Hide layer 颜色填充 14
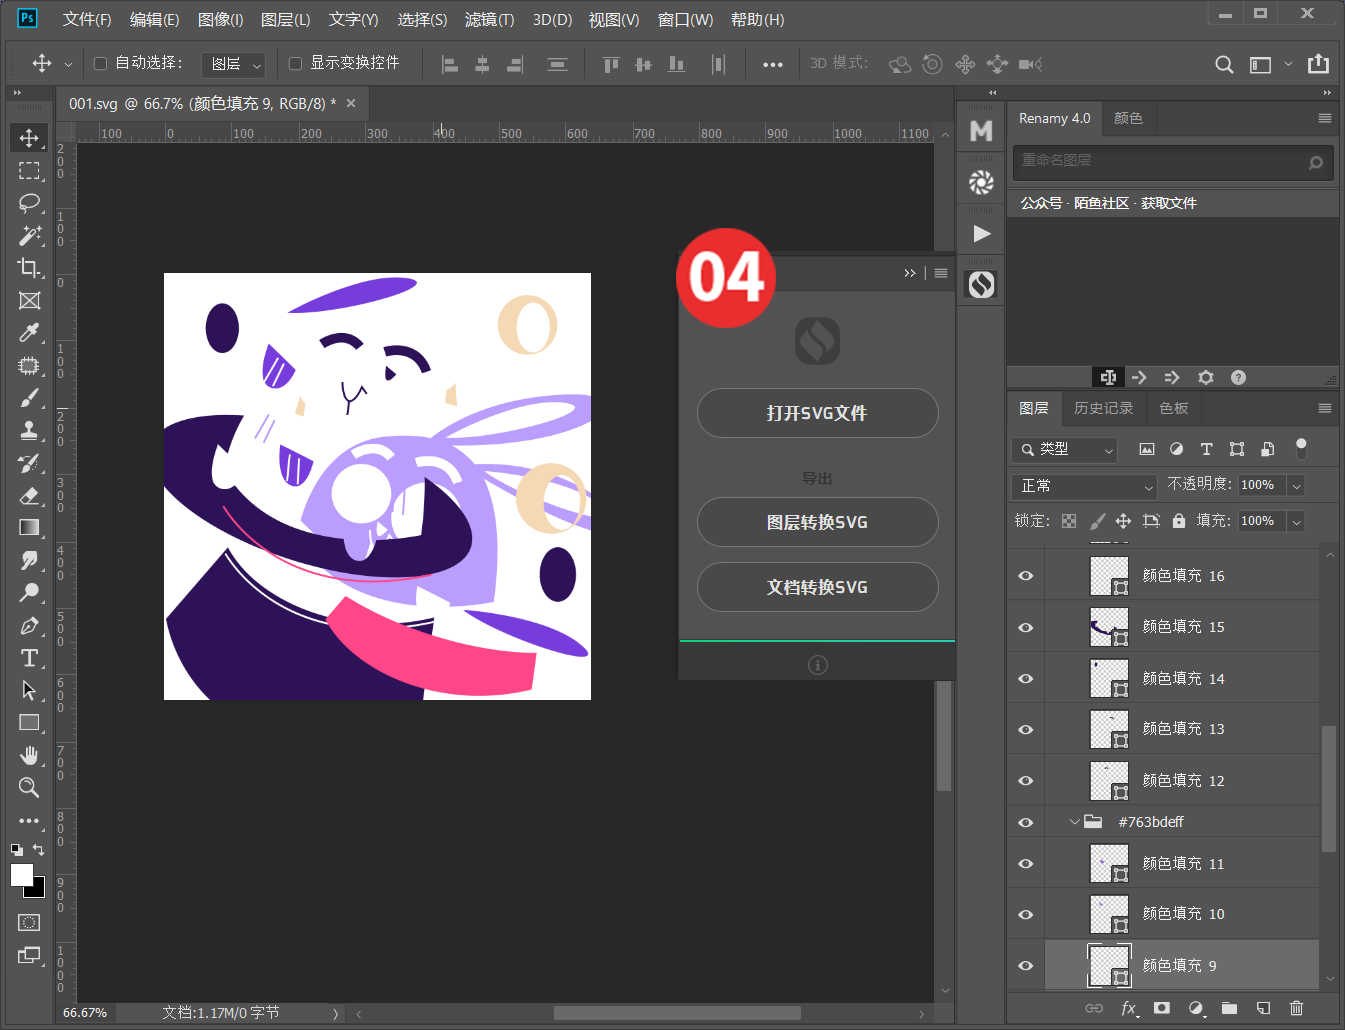The height and width of the screenshot is (1030, 1345). (x=1026, y=679)
